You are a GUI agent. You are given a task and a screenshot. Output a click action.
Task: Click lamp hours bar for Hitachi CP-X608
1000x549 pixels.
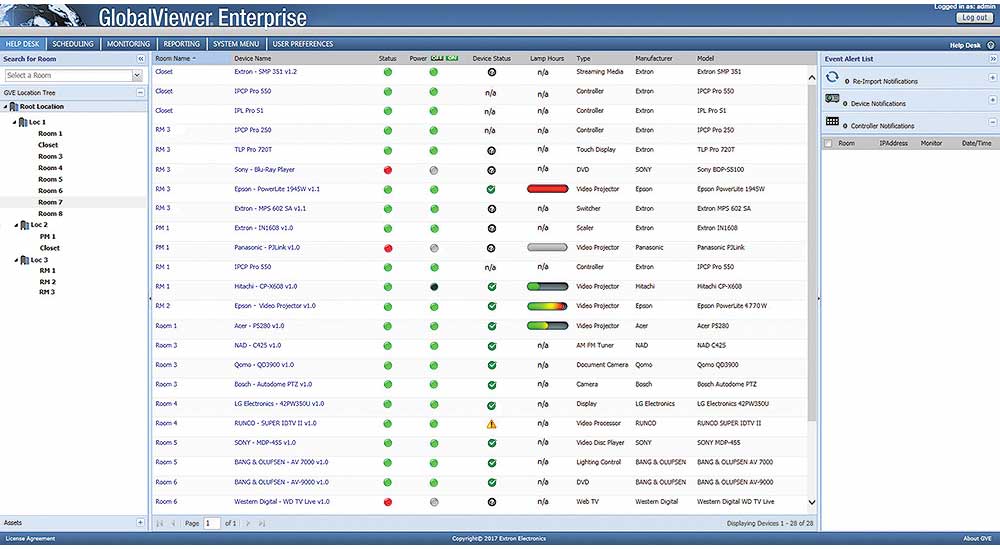(547, 287)
